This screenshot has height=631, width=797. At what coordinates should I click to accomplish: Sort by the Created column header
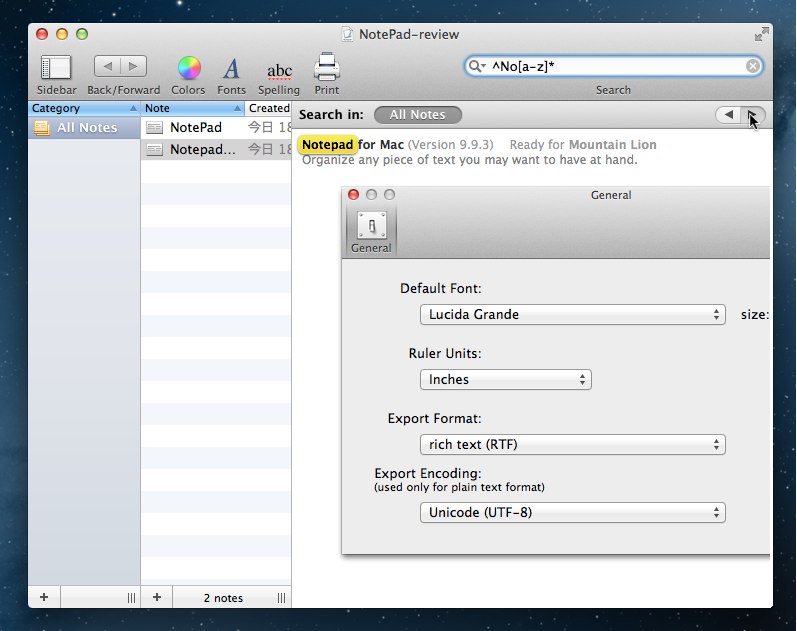[268, 108]
